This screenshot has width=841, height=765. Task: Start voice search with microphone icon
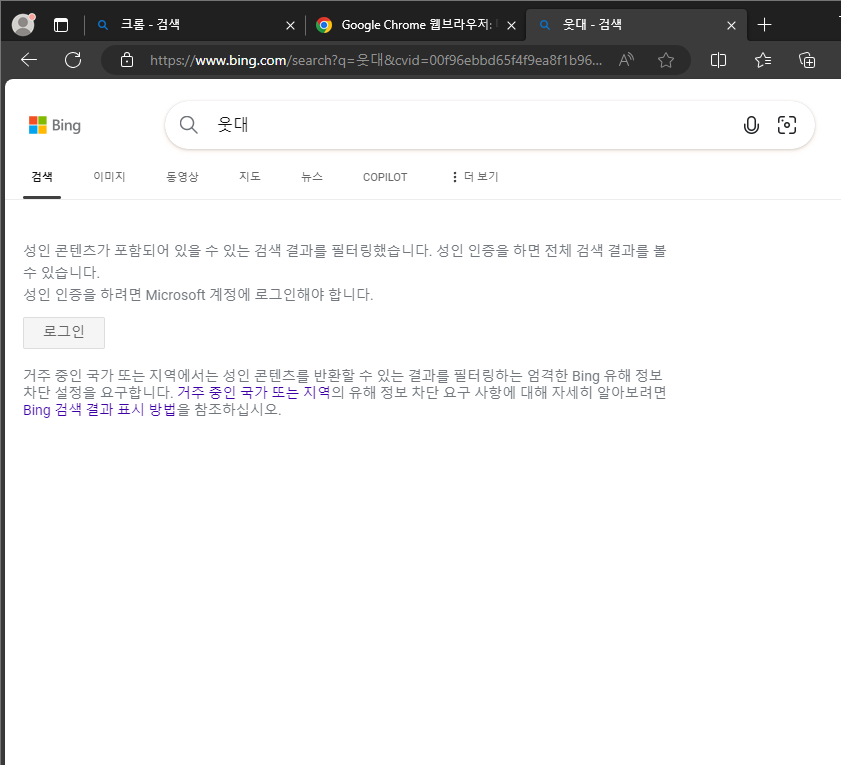click(751, 125)
